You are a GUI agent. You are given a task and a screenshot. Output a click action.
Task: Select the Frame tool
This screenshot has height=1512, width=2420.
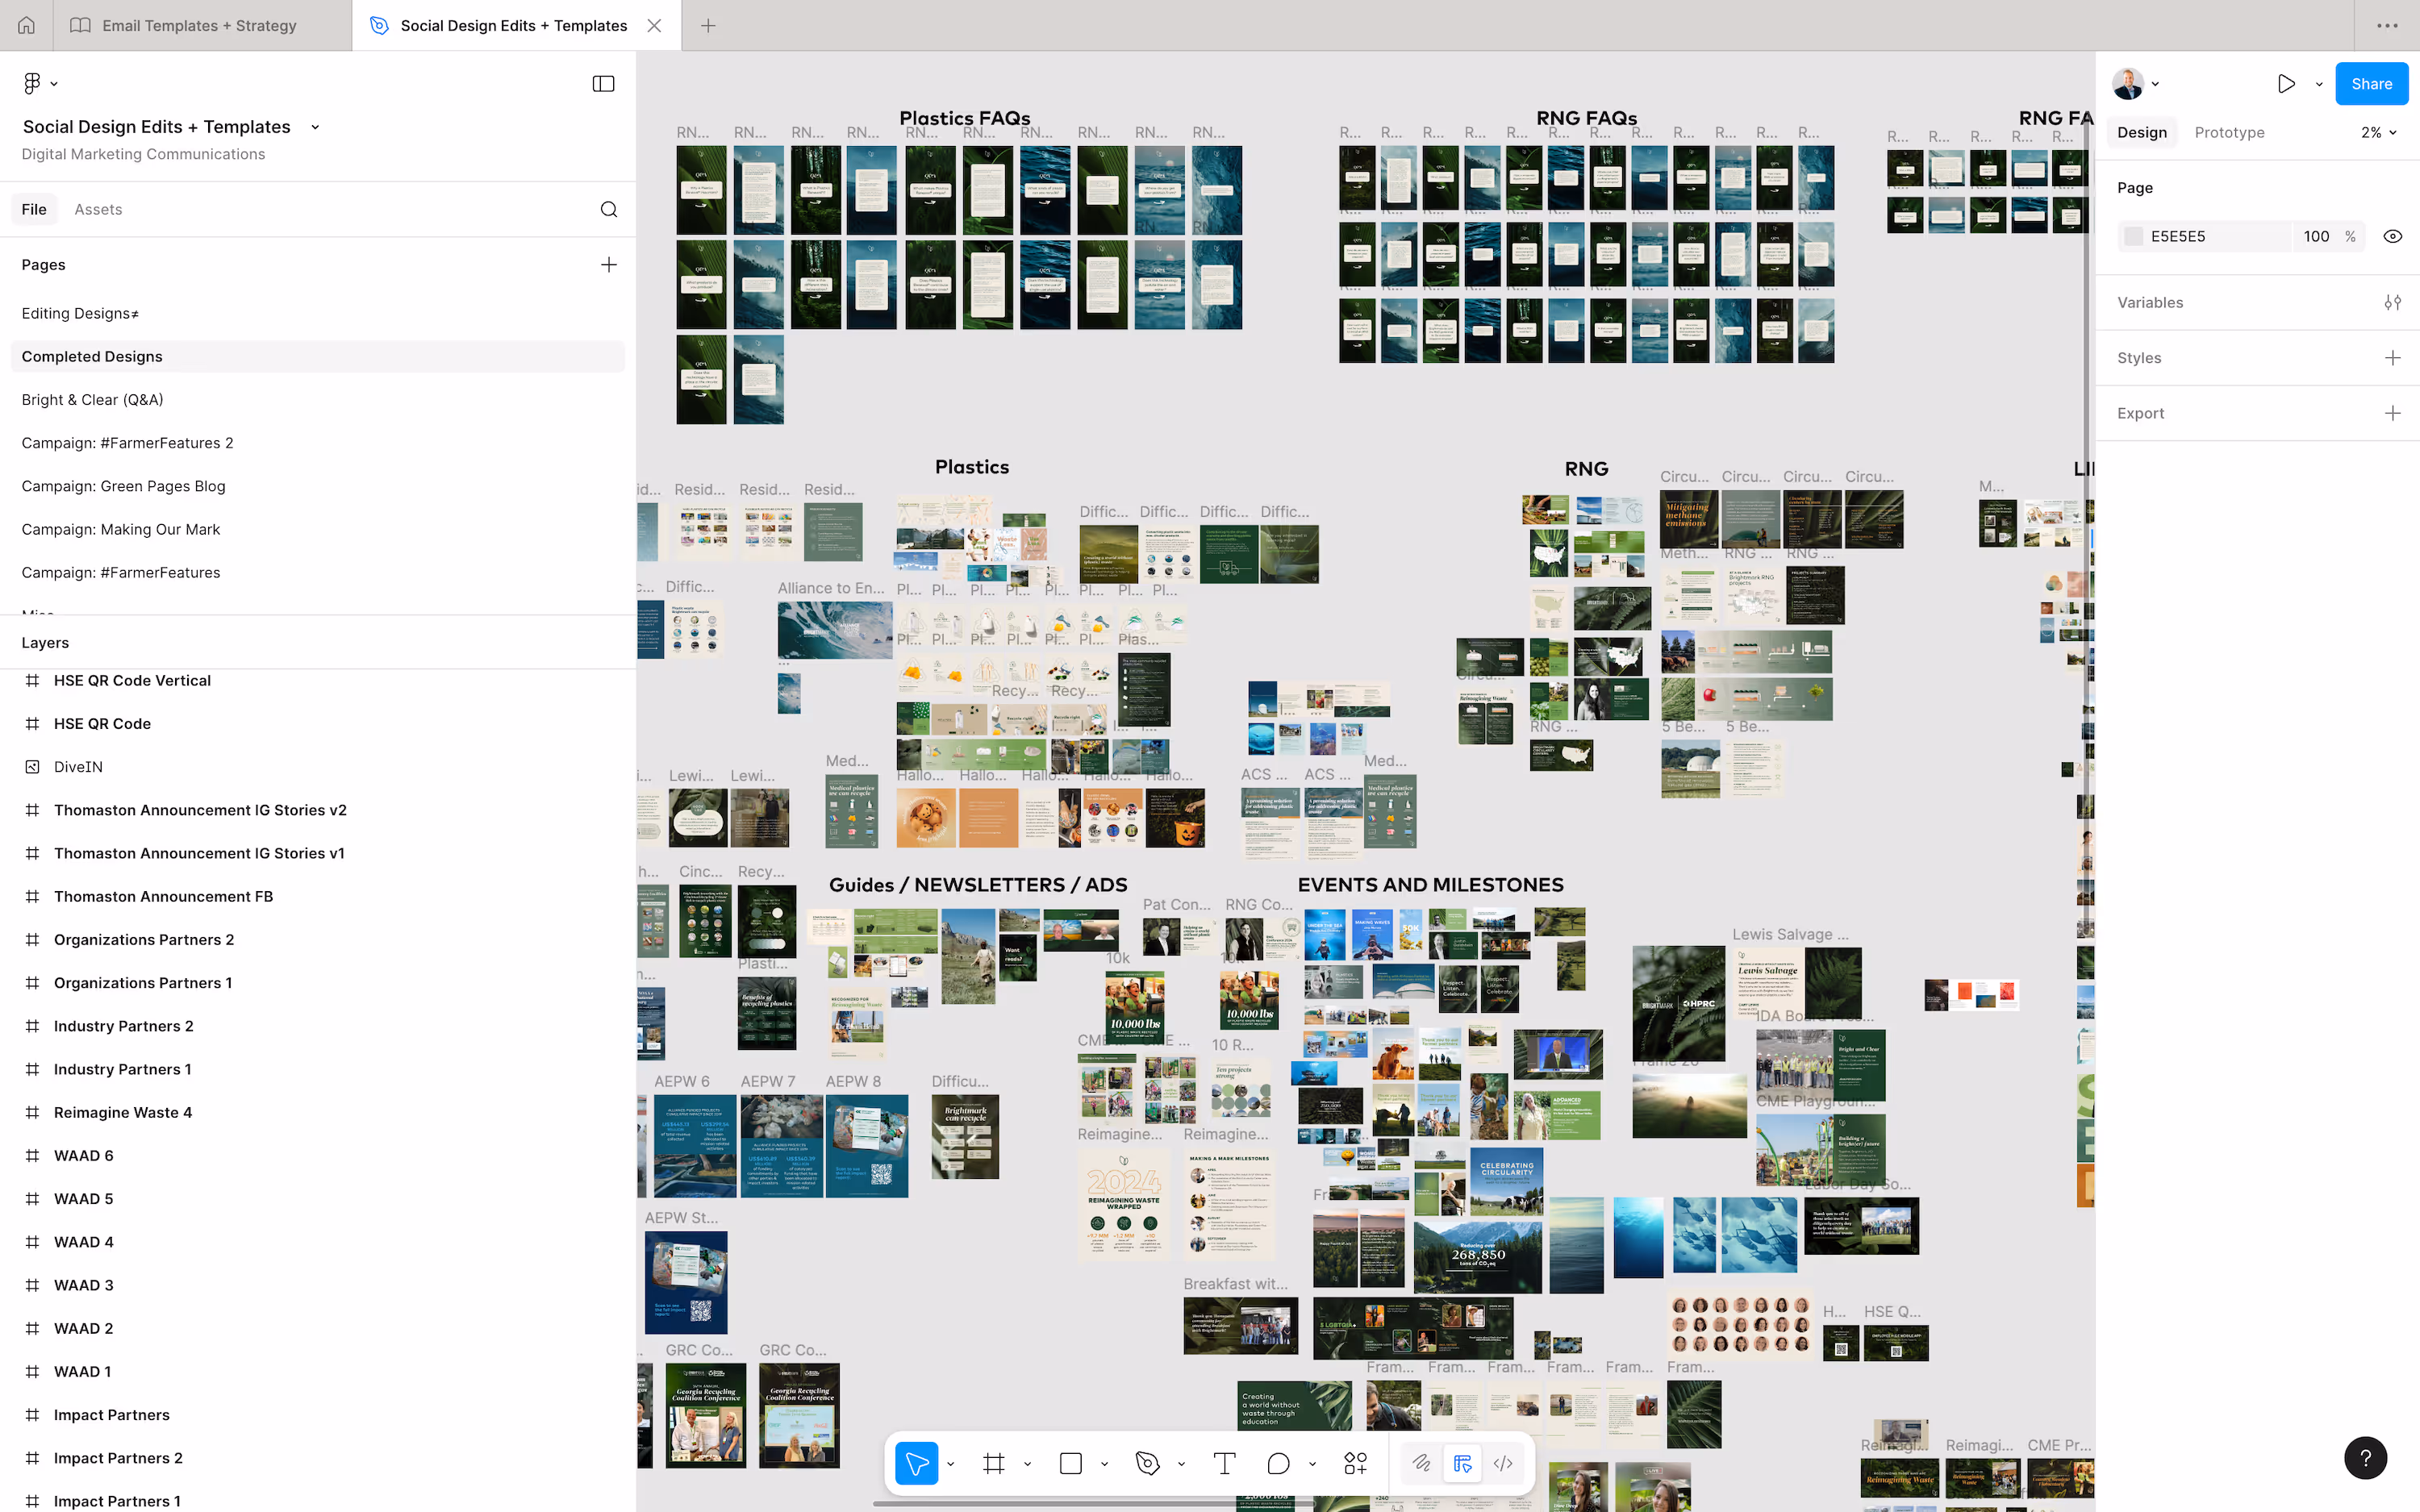993,1463
